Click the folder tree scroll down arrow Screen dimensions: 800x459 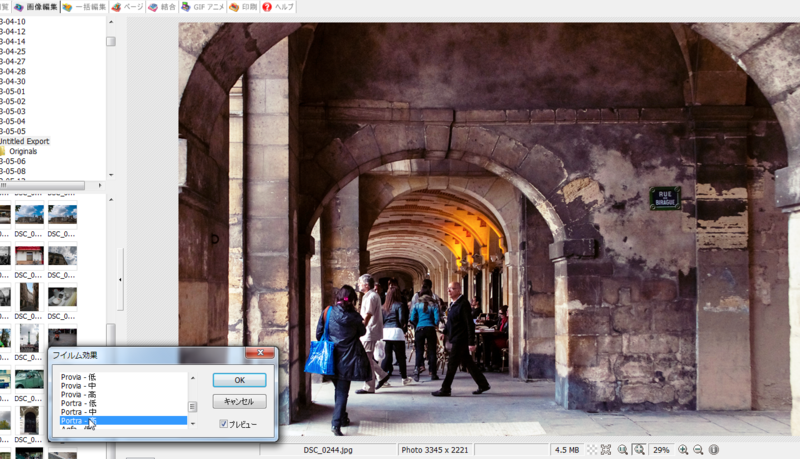(111, 175)
